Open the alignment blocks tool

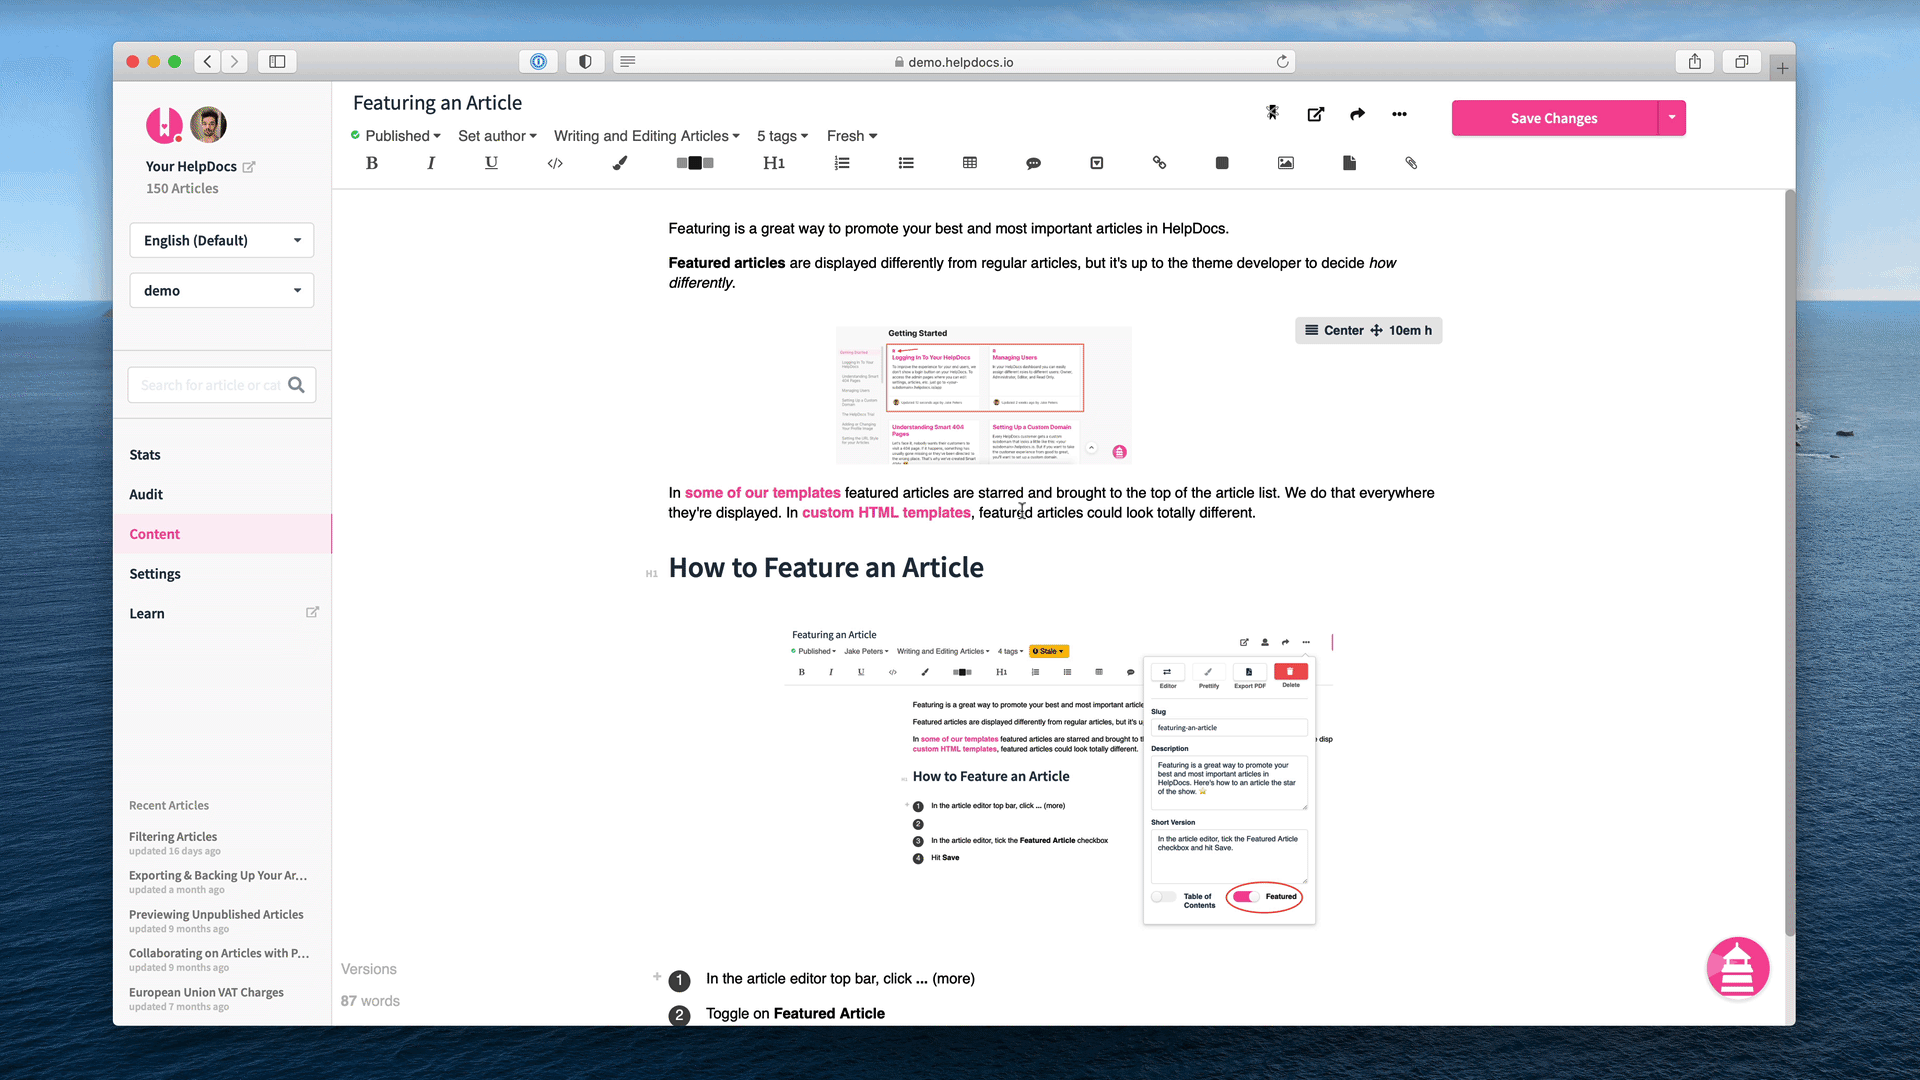point(695,163)
